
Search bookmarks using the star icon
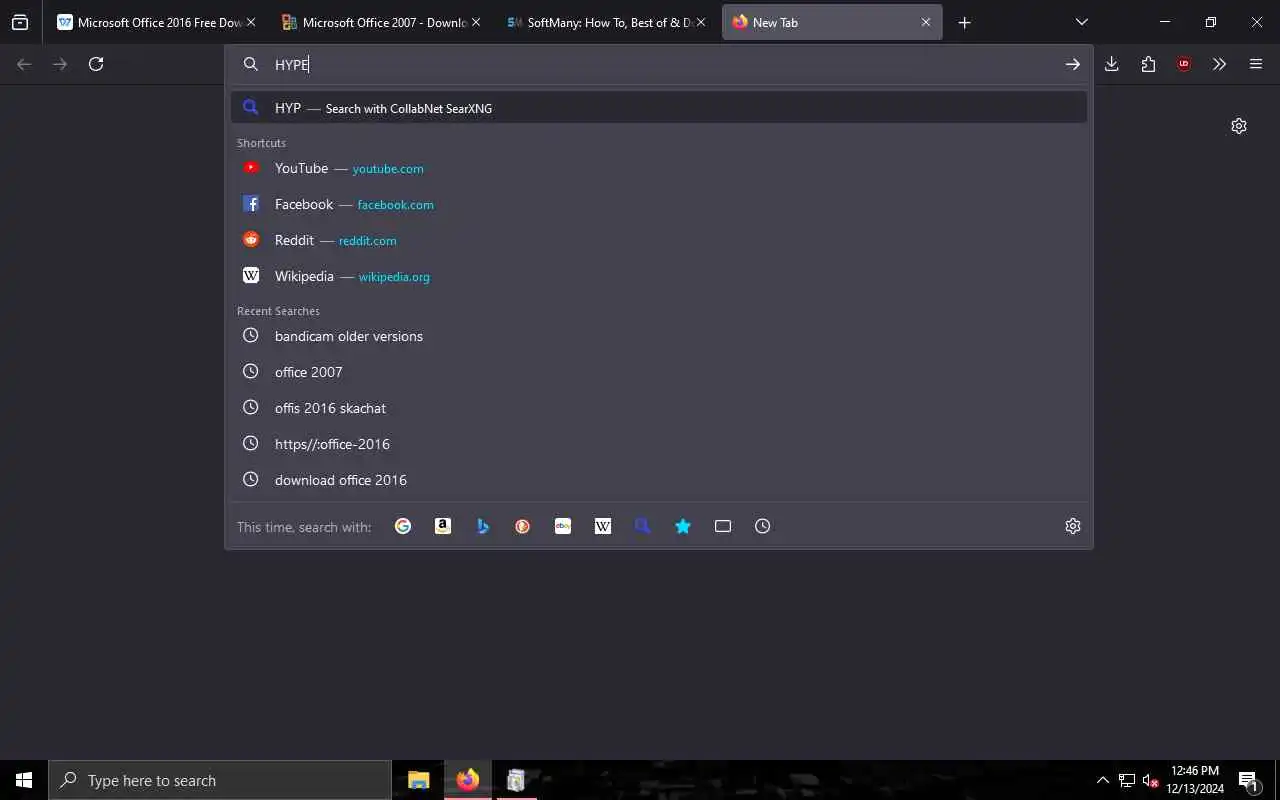point(683,526)
